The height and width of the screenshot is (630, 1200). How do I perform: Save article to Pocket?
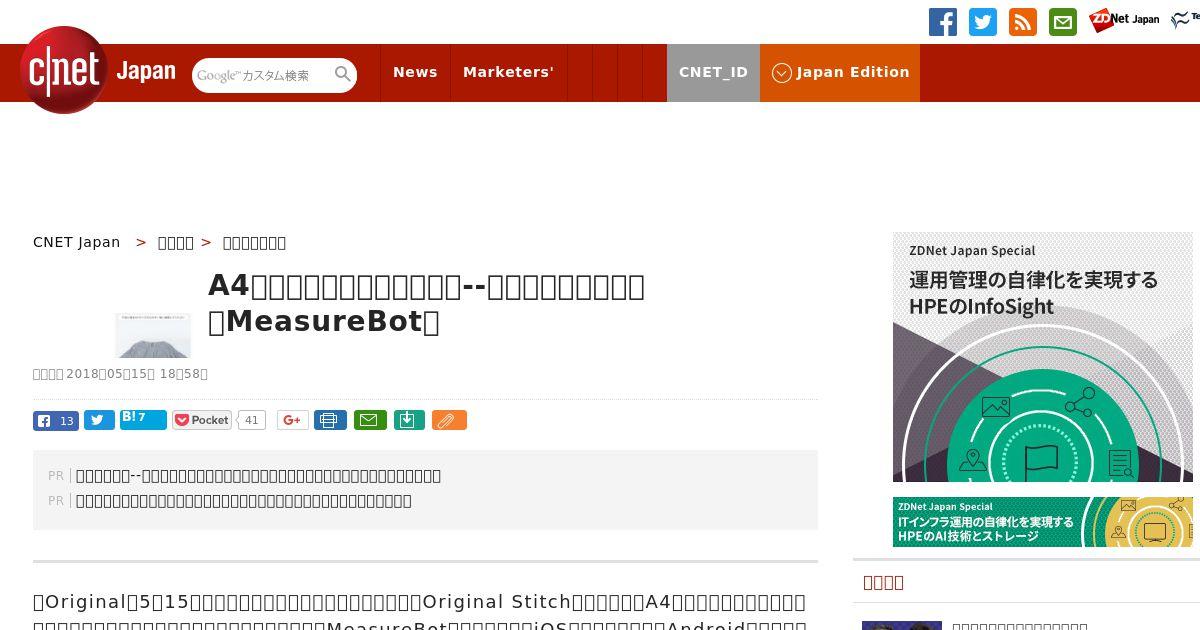202,420
